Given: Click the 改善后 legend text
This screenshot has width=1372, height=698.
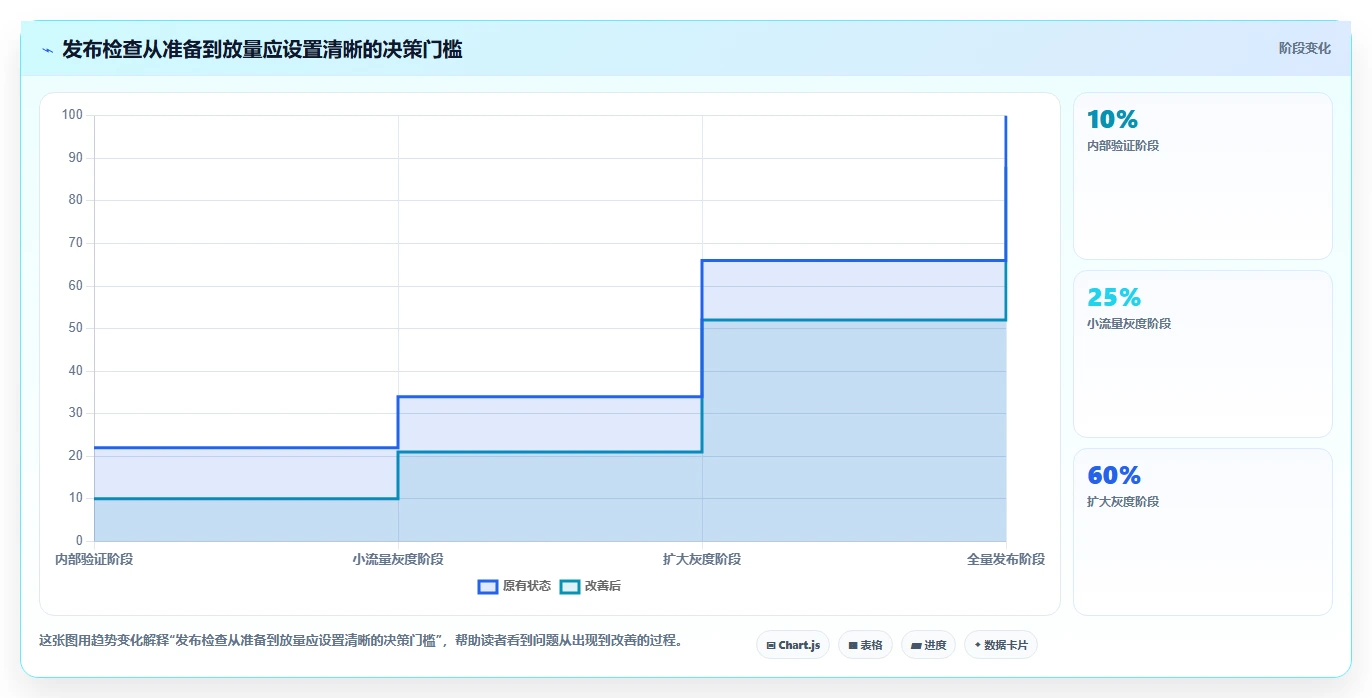Looking at the screenshot, I should (x=603, y=586).
